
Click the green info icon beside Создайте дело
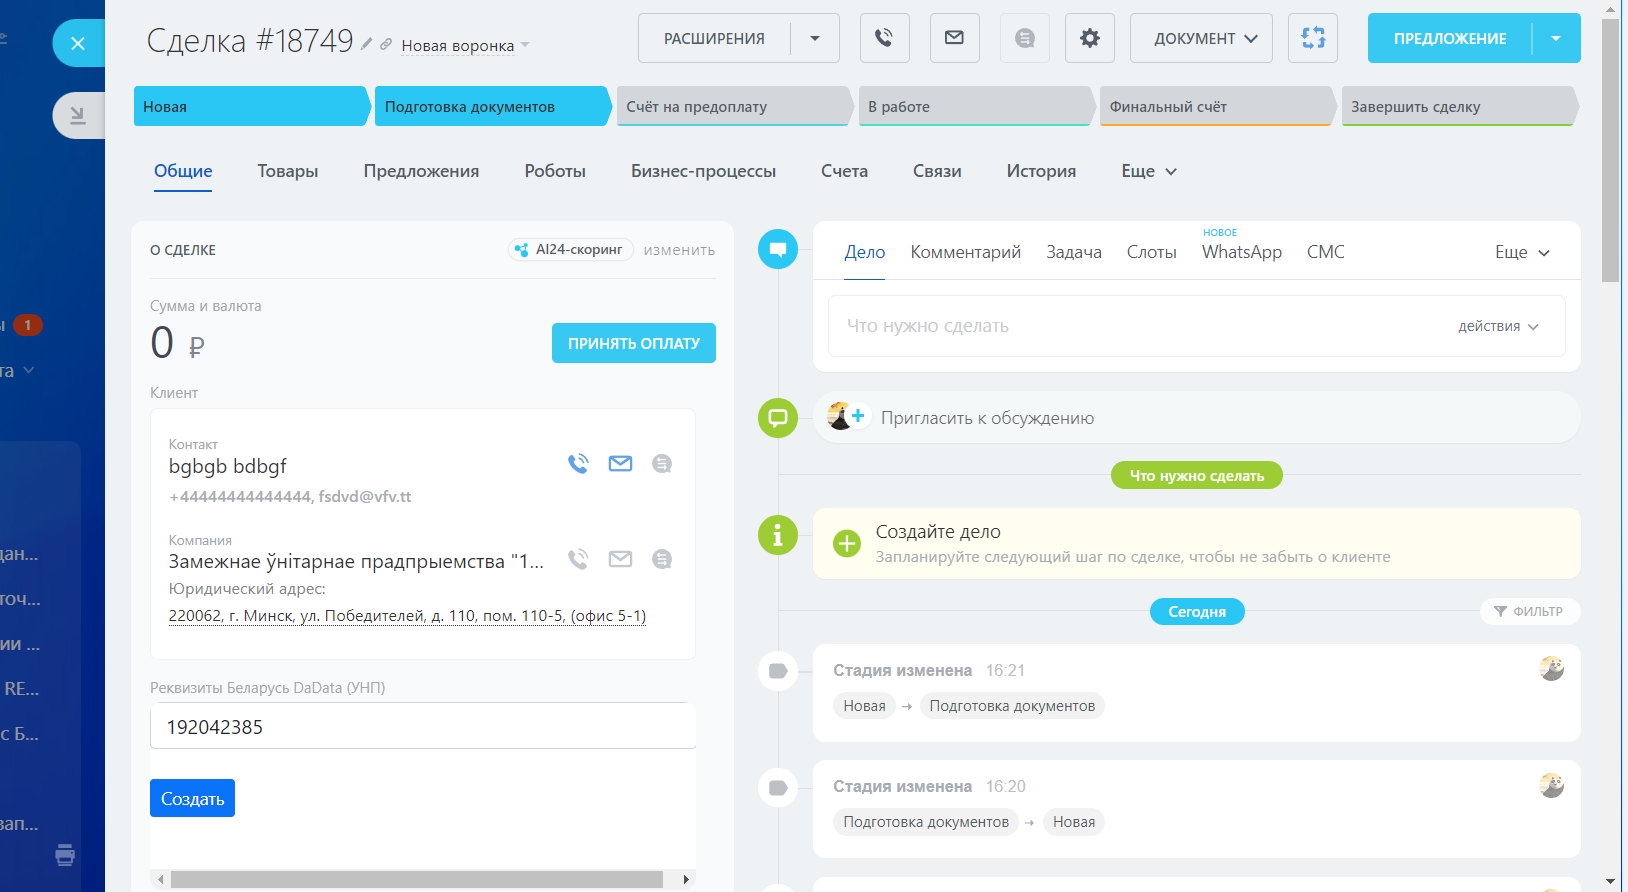pos(778,536)
